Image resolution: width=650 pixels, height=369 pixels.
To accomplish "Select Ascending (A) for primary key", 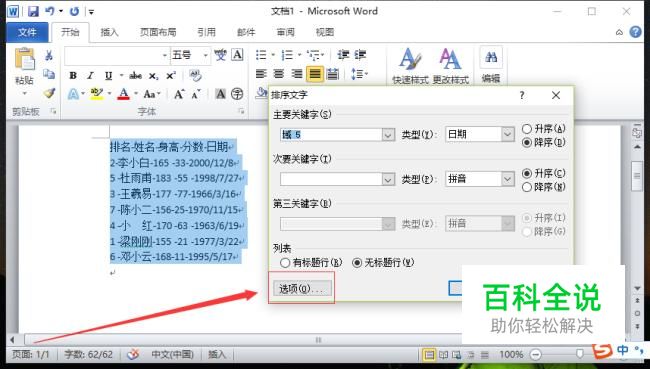I will [x=527, y=129].
